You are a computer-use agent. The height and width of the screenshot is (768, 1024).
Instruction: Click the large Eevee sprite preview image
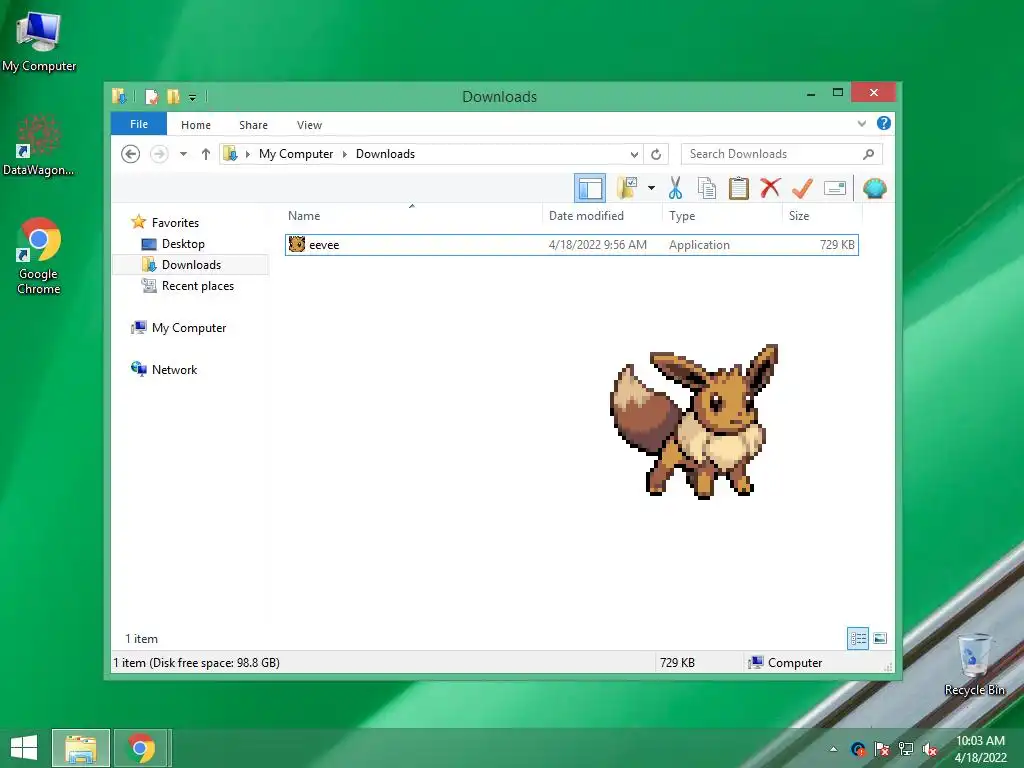coord(694,421)
